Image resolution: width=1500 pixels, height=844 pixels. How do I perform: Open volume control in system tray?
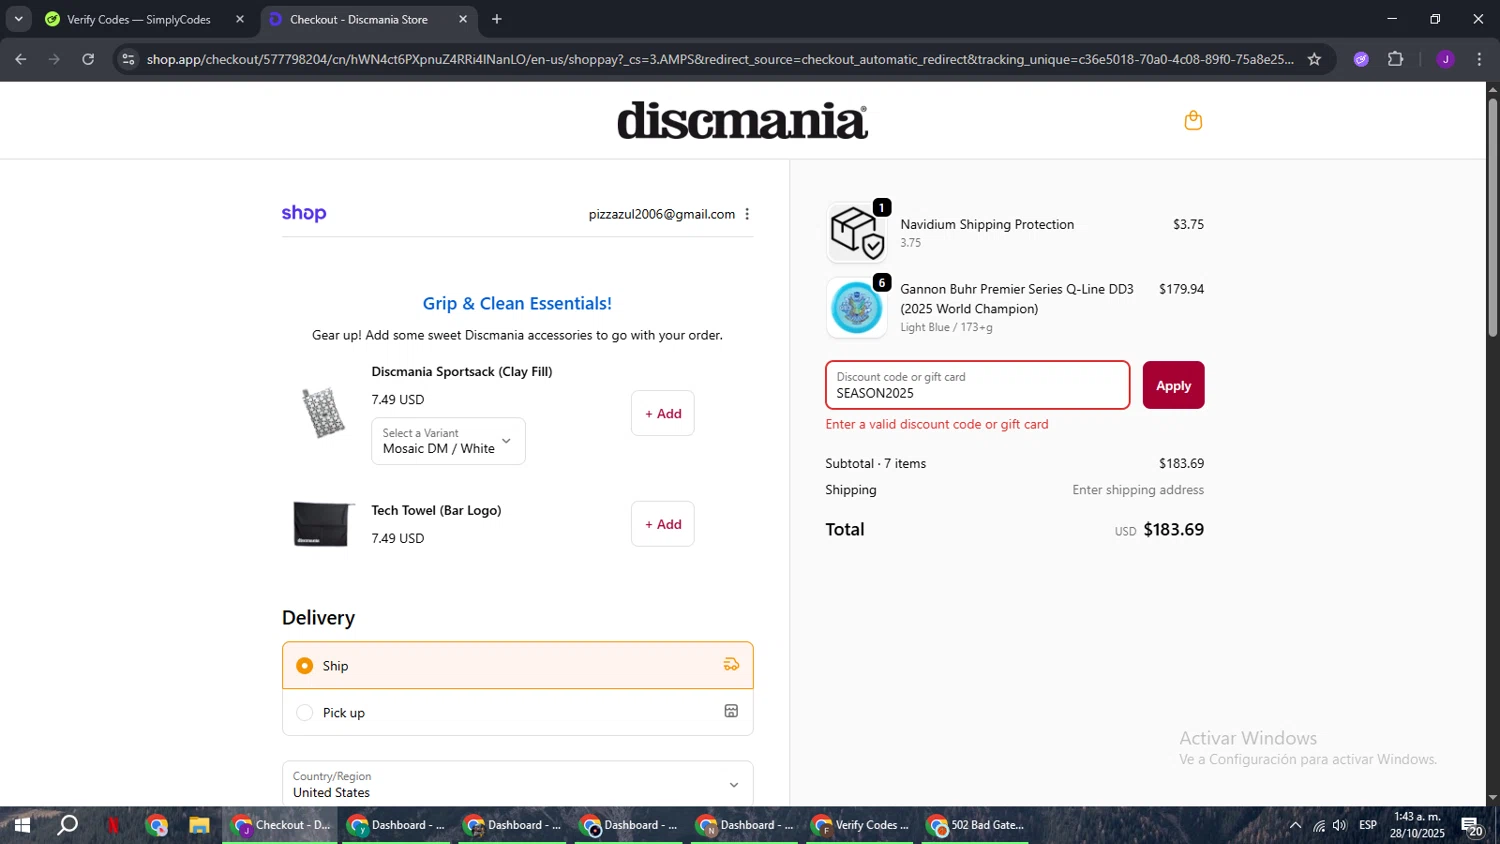click(1340, 825)
